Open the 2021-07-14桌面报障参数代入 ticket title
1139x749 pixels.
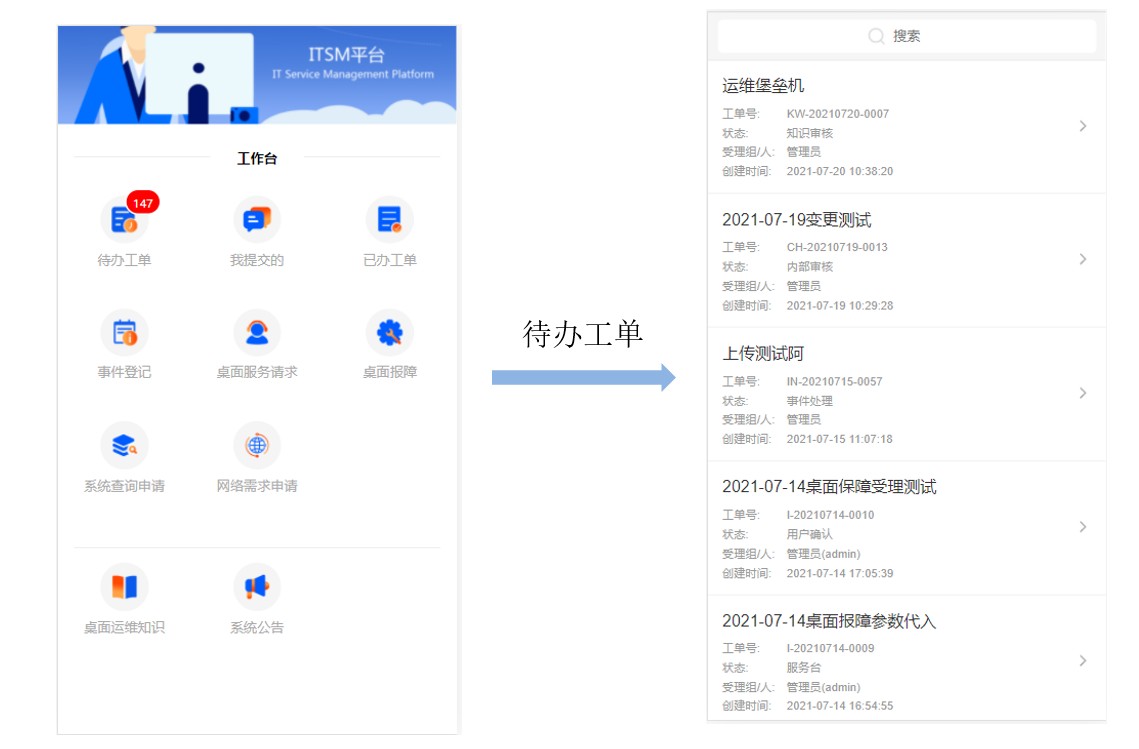828,621
